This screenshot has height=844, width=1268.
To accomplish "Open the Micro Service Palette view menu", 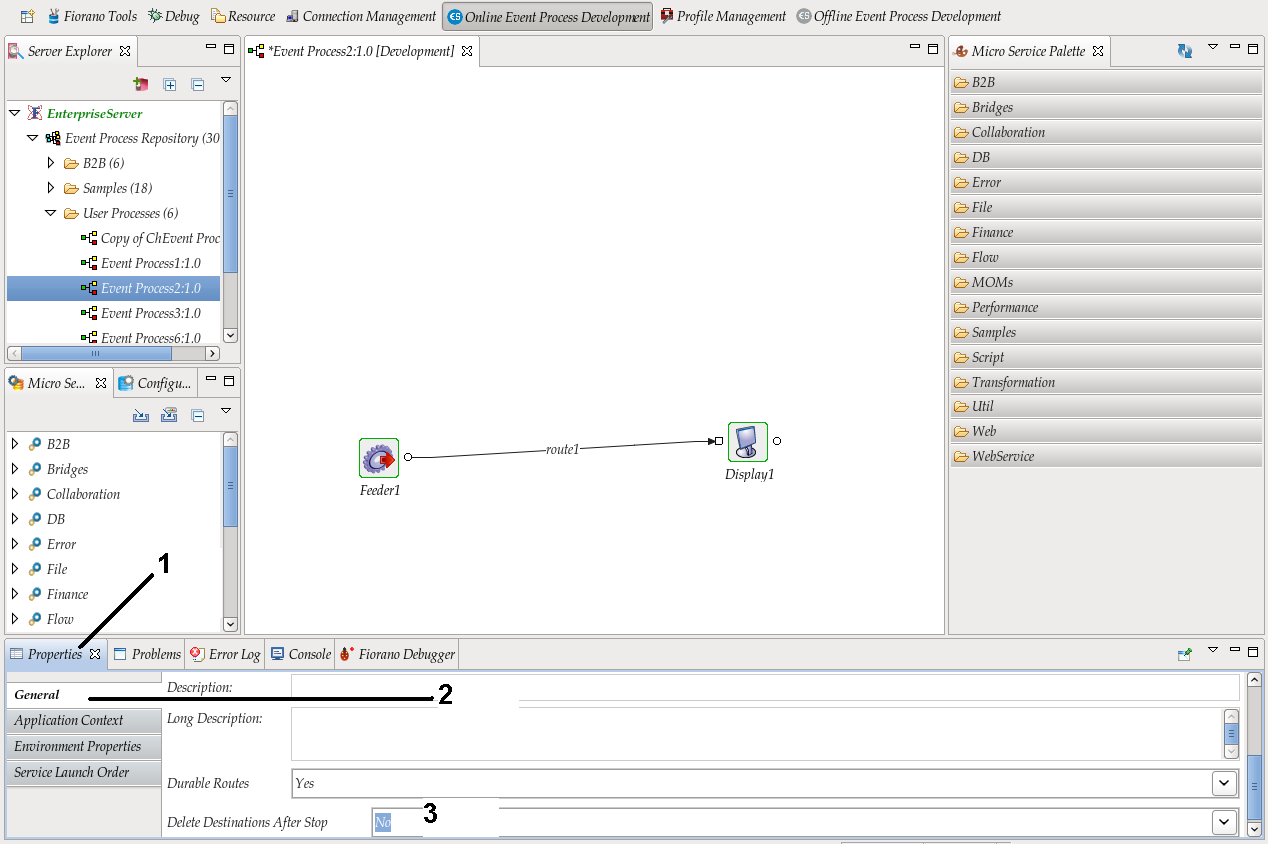I will point(1213,47).
